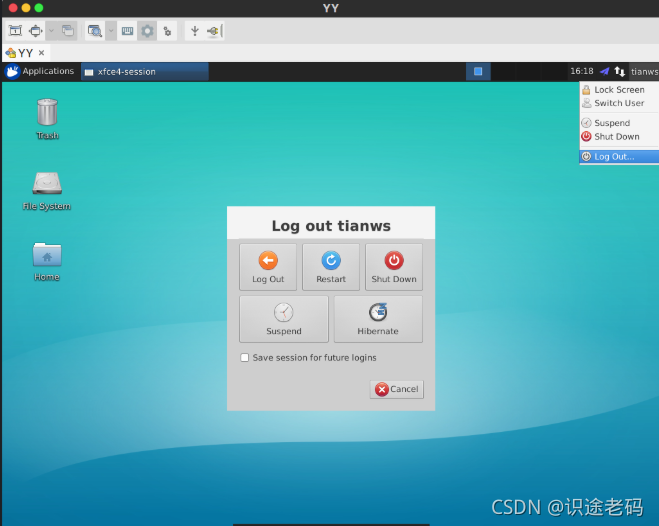The height and width of the screenshot is (526, 659).
Task: Enable Save session for future logins
Action: tap(245, 358)
